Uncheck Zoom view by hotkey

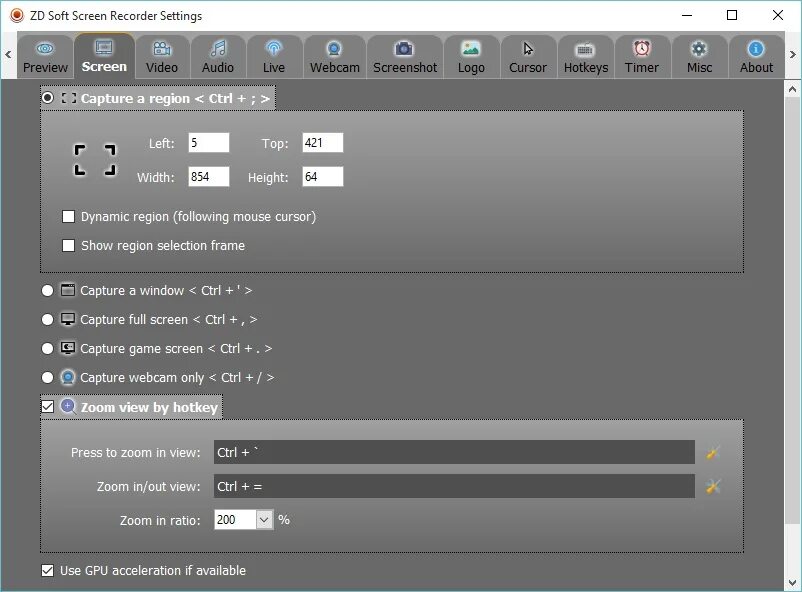point(48,407)
